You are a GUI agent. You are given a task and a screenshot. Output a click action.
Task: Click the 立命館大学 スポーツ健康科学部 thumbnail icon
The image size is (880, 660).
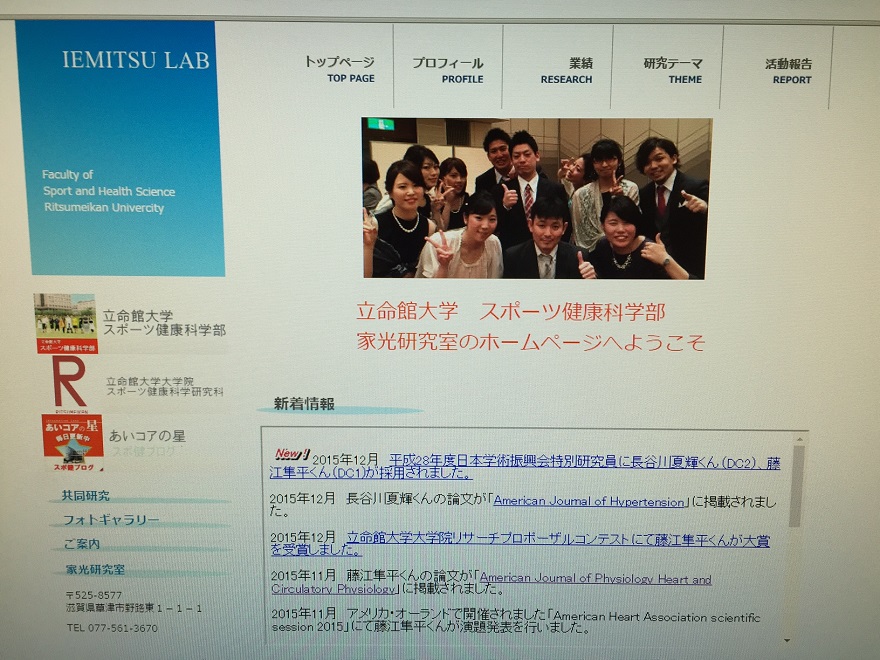coord(66,323)
